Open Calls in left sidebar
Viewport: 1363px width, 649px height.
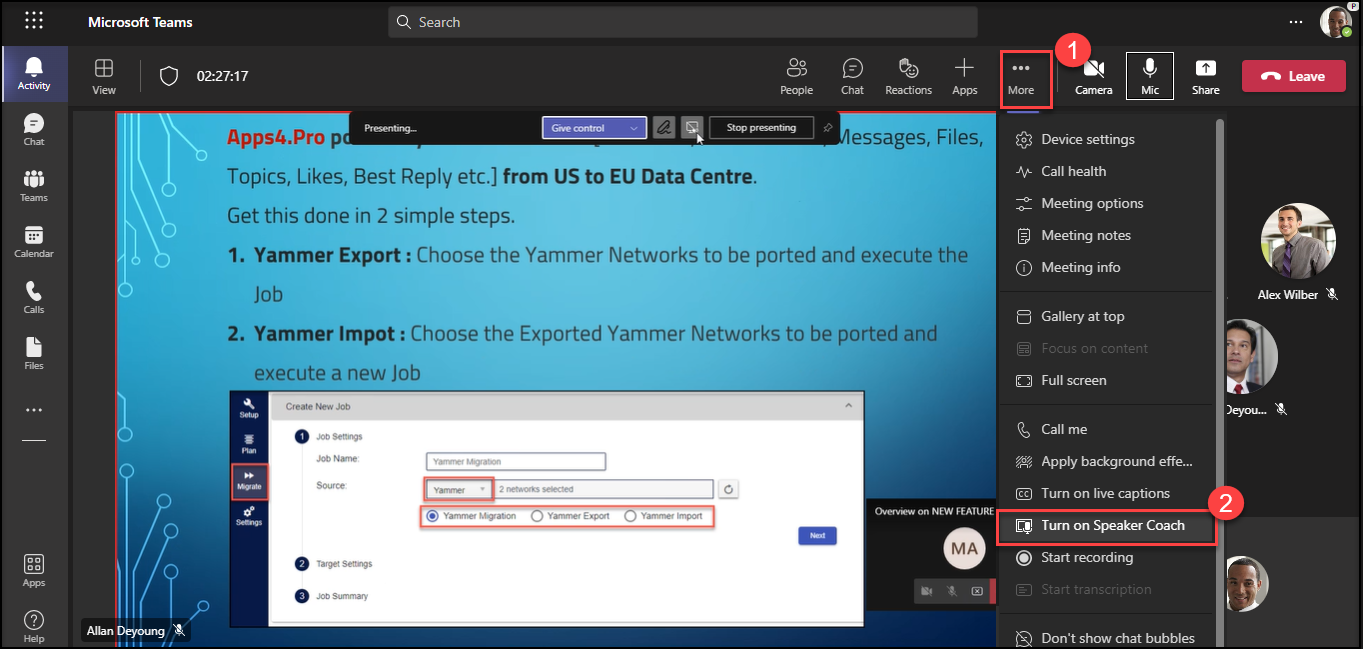pos(34,297)
